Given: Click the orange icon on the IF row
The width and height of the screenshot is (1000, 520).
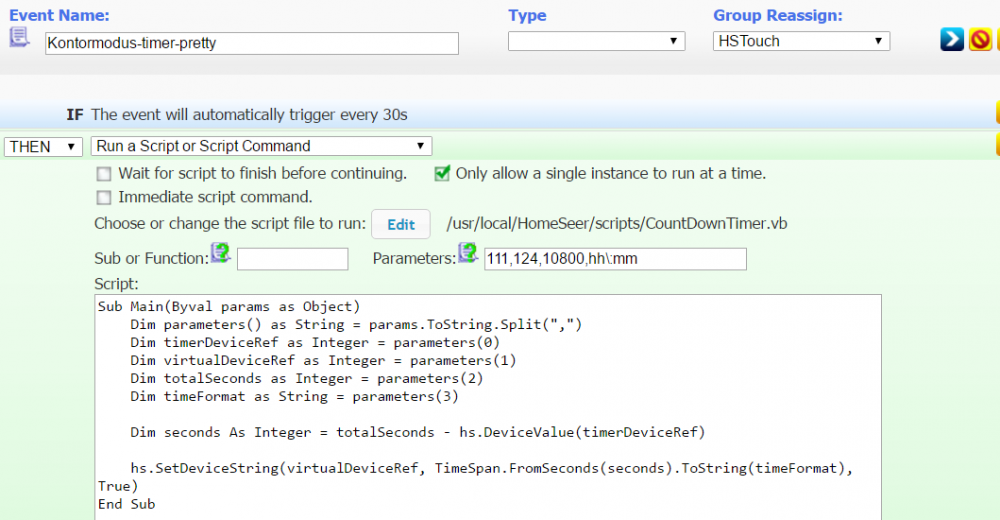Looking at the screenshot, I should [x=996, y=112].
